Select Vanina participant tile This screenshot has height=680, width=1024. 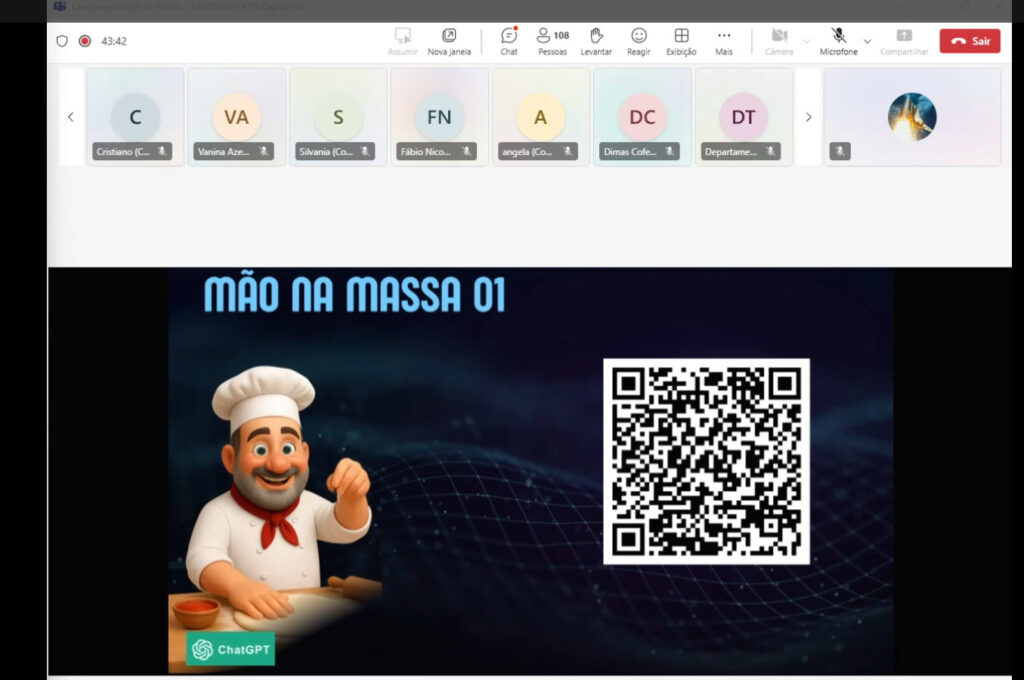click(236, 117)
